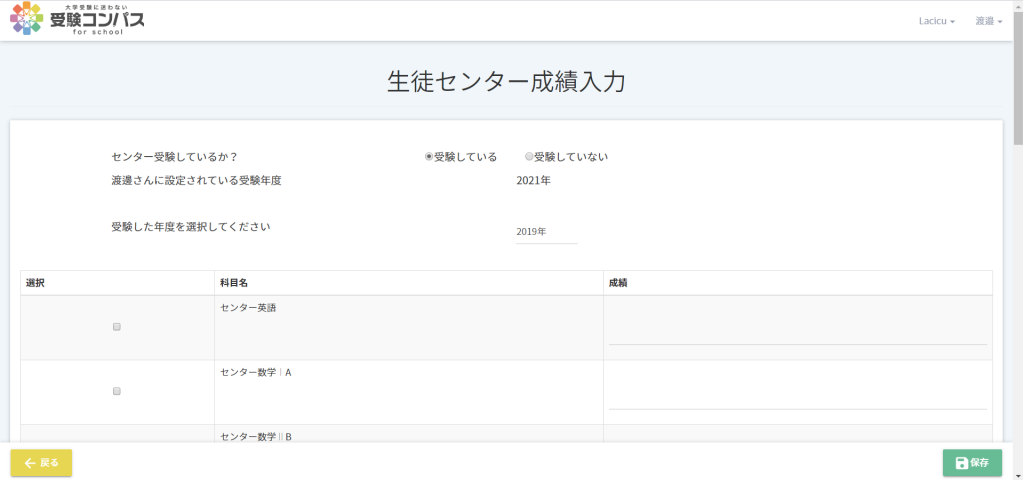1023x480 pixels.
Task: Click the 生徒センター成績入力 page heading
Action: 506,82
